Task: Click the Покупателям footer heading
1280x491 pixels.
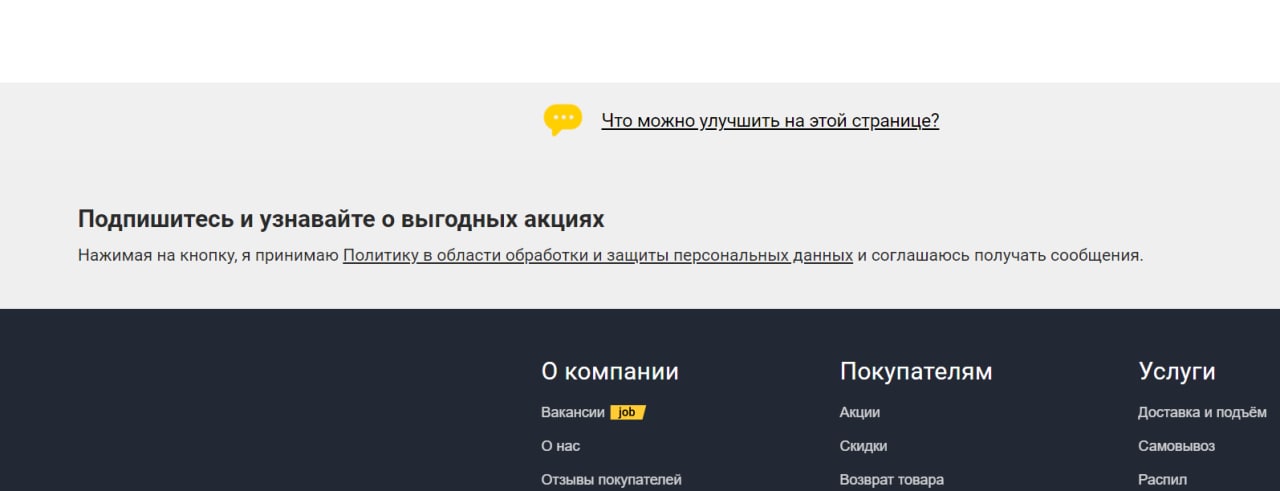Action: 916,371
